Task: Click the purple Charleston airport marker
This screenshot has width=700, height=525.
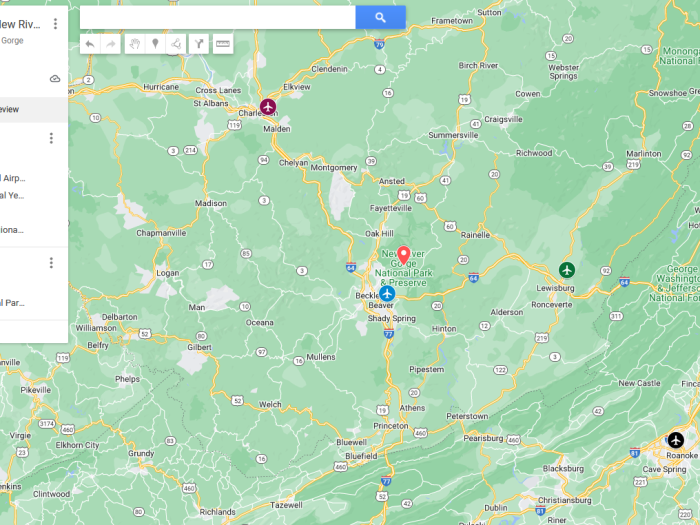Action: tap(268, 107)
